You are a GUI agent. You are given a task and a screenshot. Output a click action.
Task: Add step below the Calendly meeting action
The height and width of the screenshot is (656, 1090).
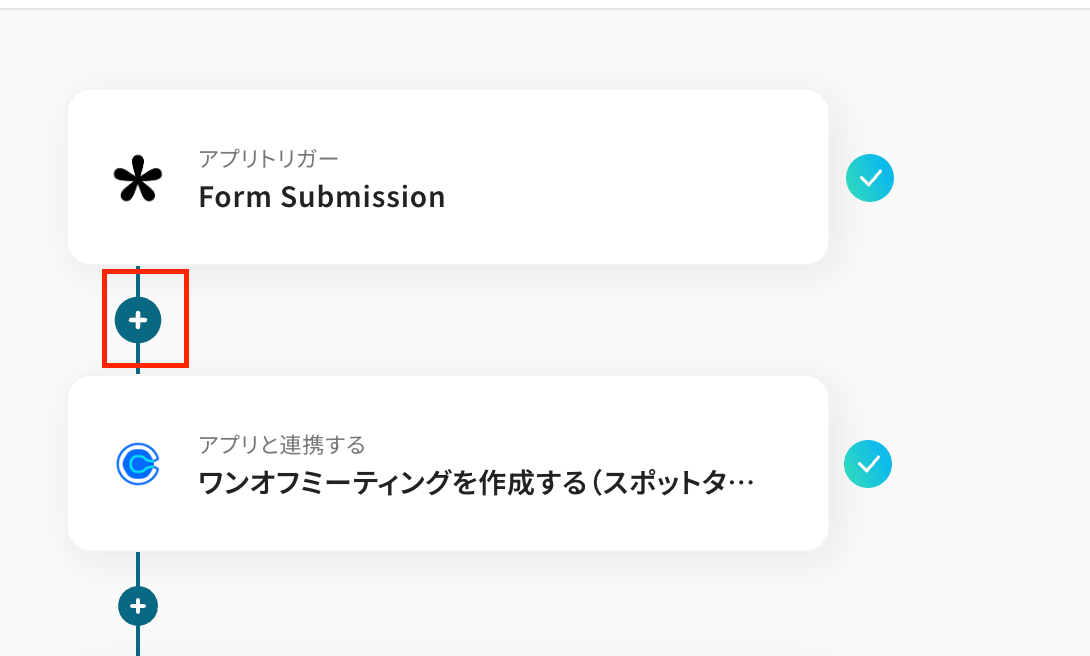click(138, 606)
